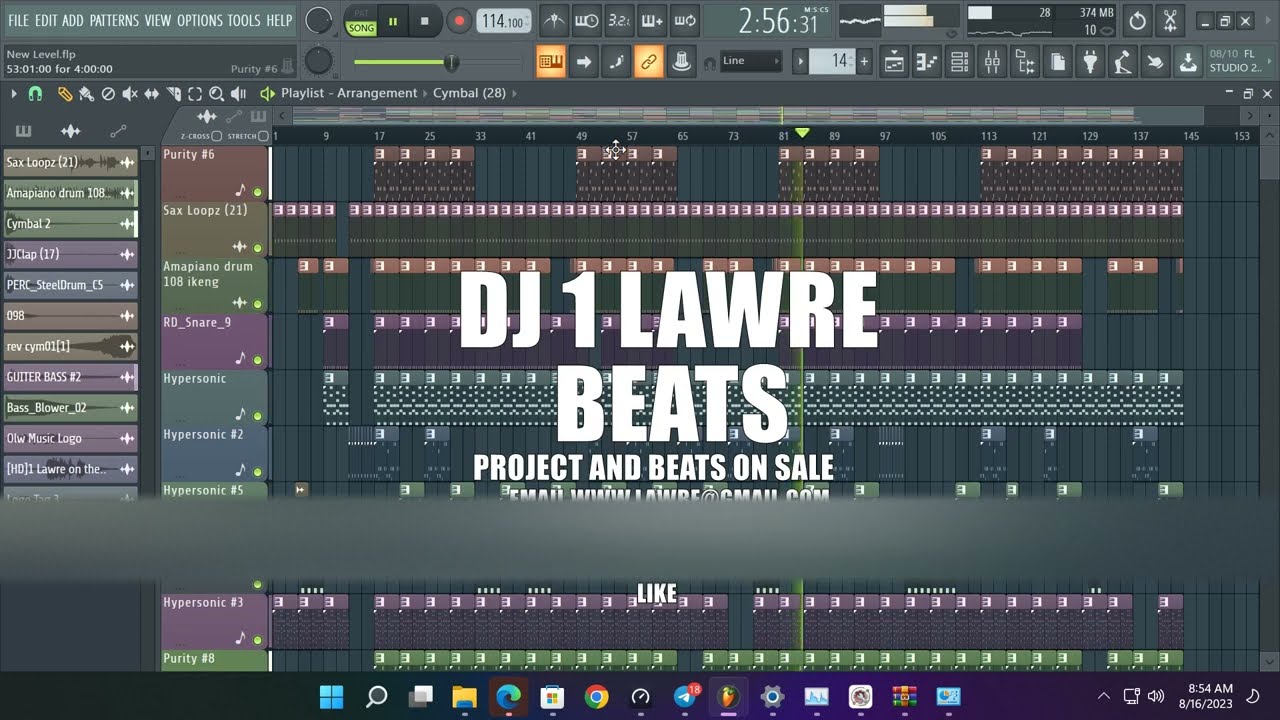Mute the Hypersonic #3 track green light
This screenshot has width=1280, height=720.
coord(257,640)
